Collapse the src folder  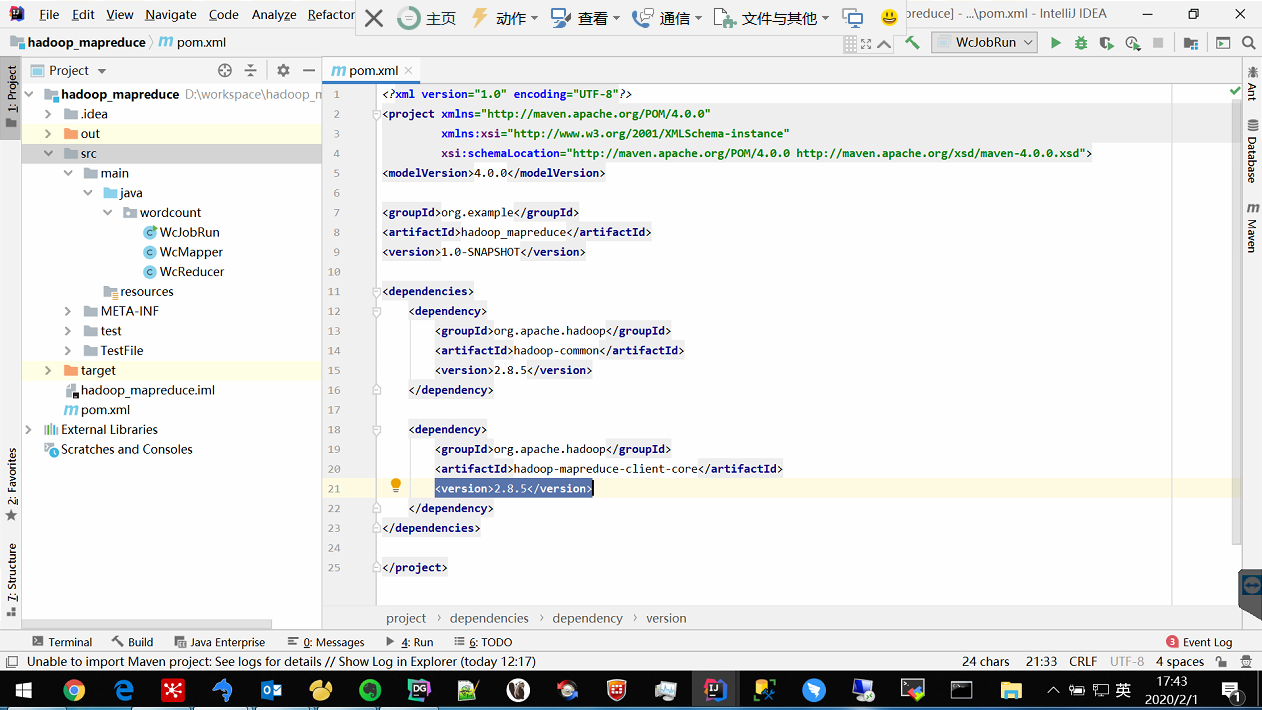click(48, 153)
